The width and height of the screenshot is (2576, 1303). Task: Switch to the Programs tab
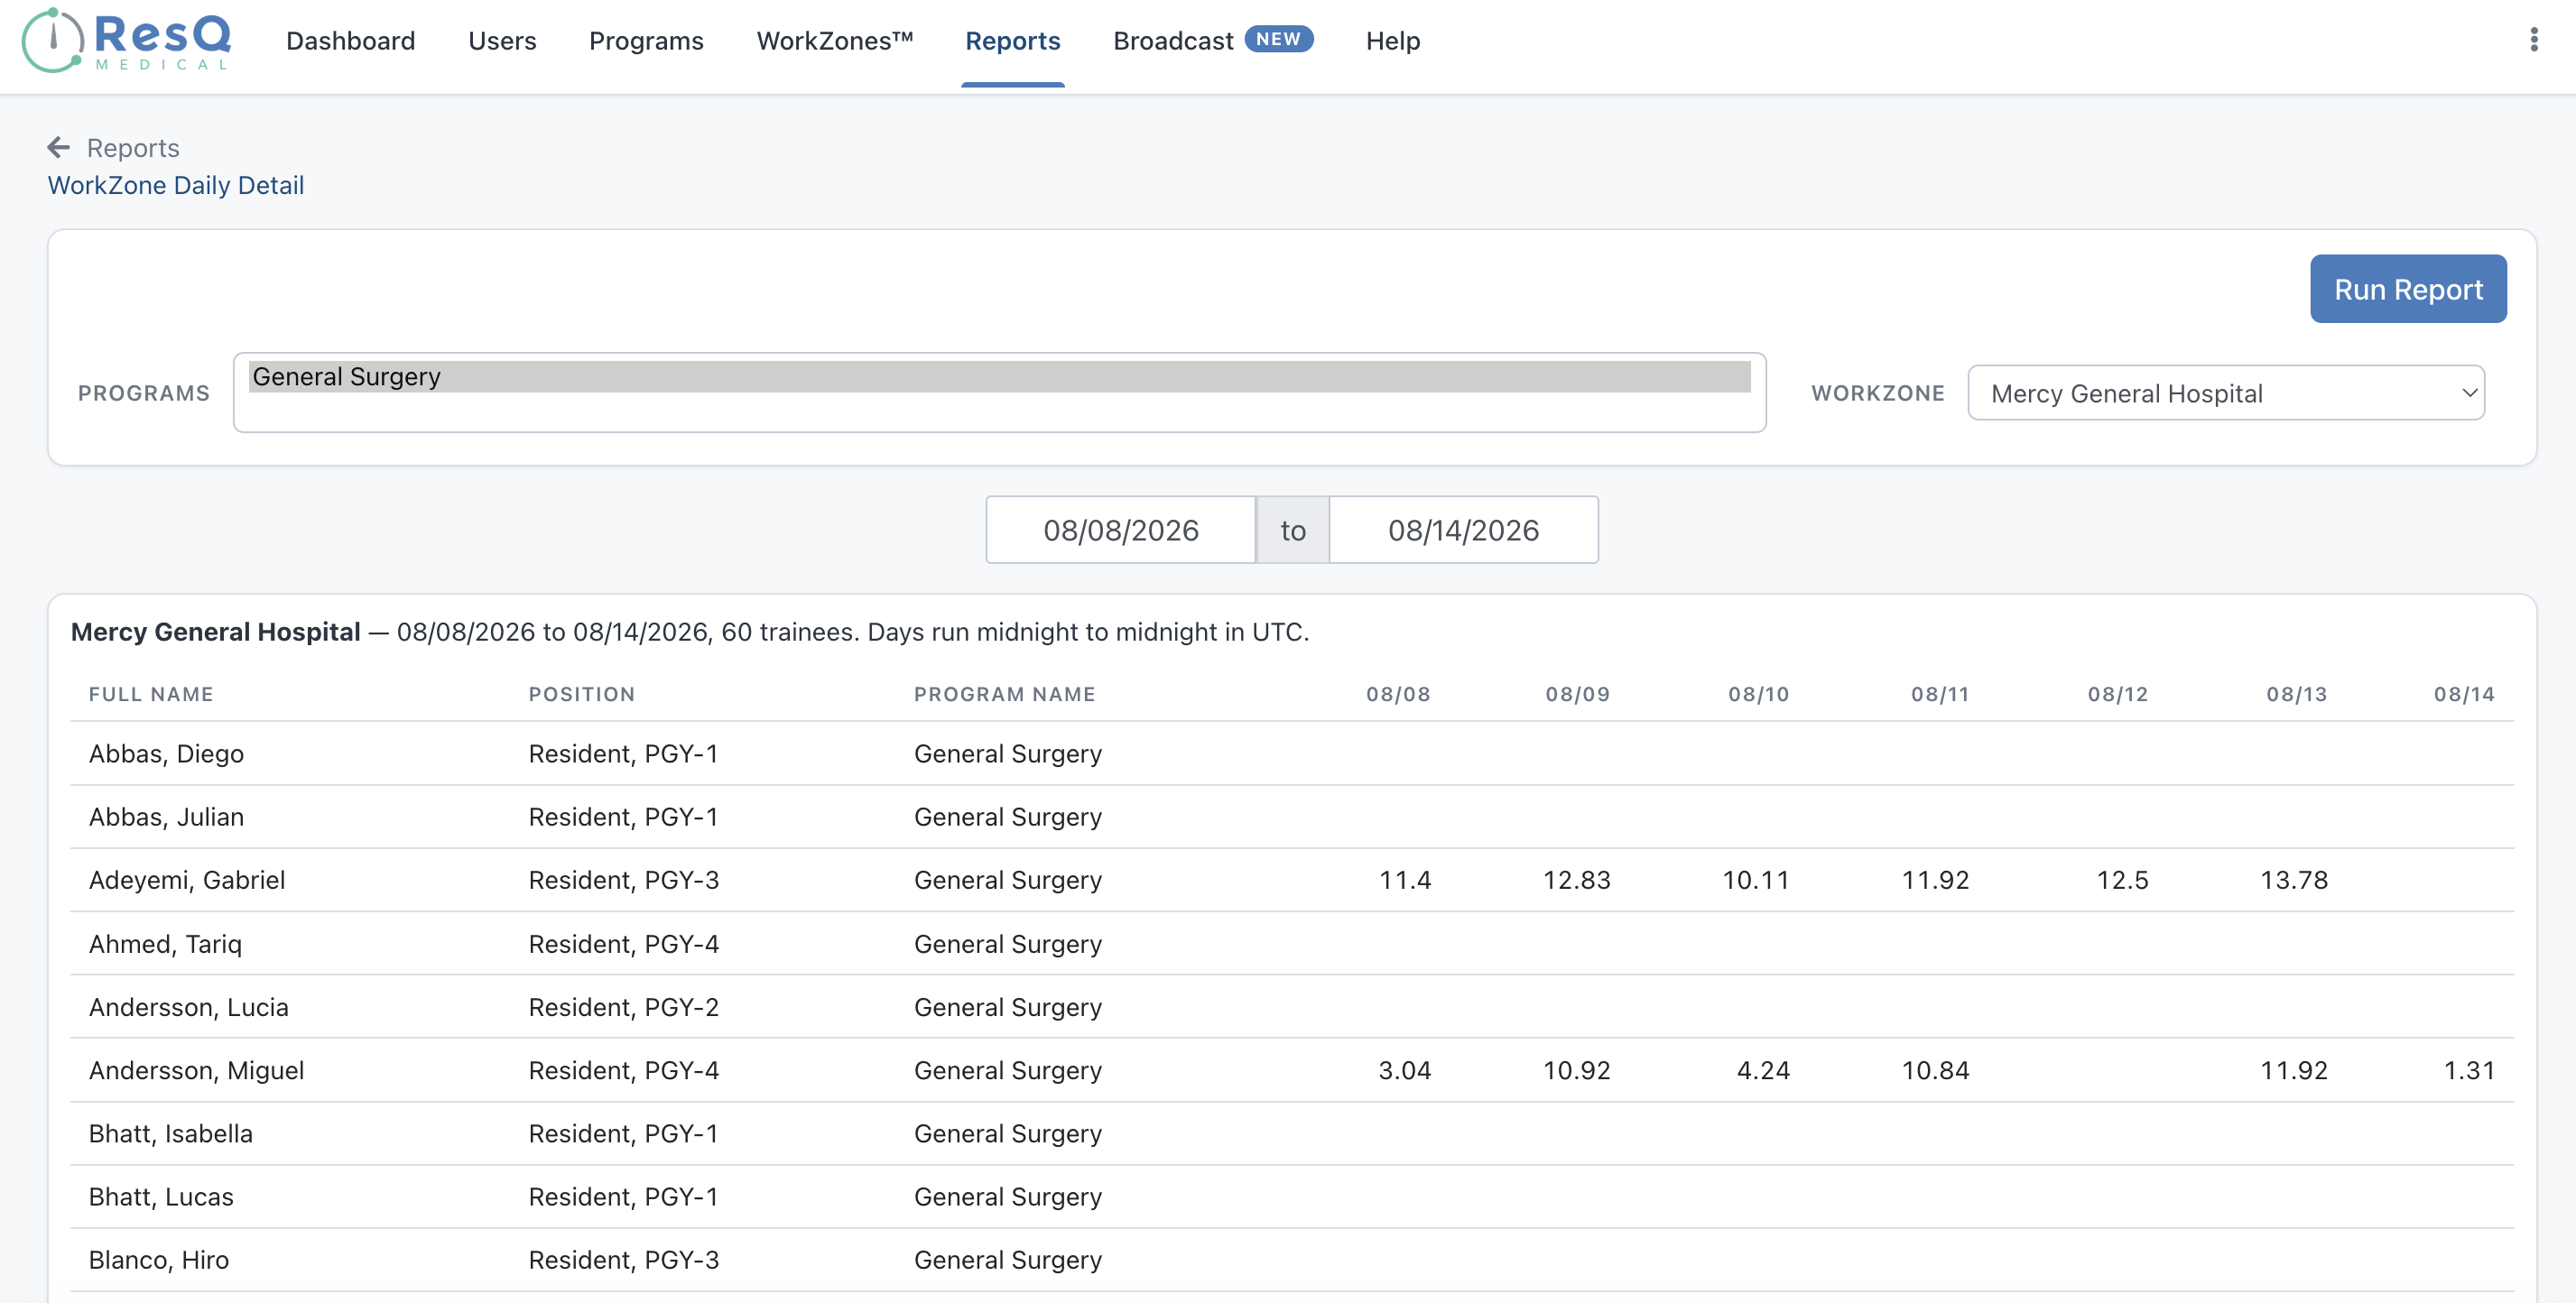[x=646, y=41]
